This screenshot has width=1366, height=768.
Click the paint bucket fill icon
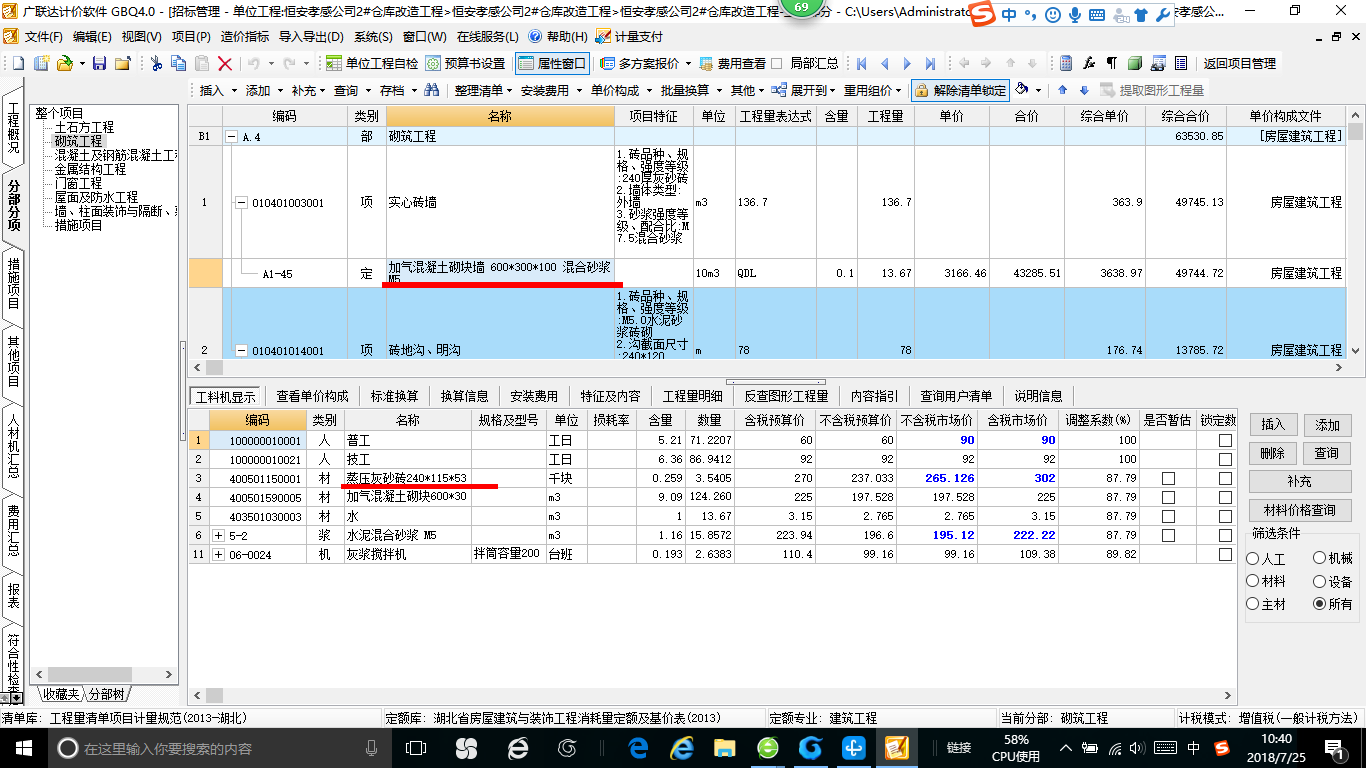[x=1023, y=90]
